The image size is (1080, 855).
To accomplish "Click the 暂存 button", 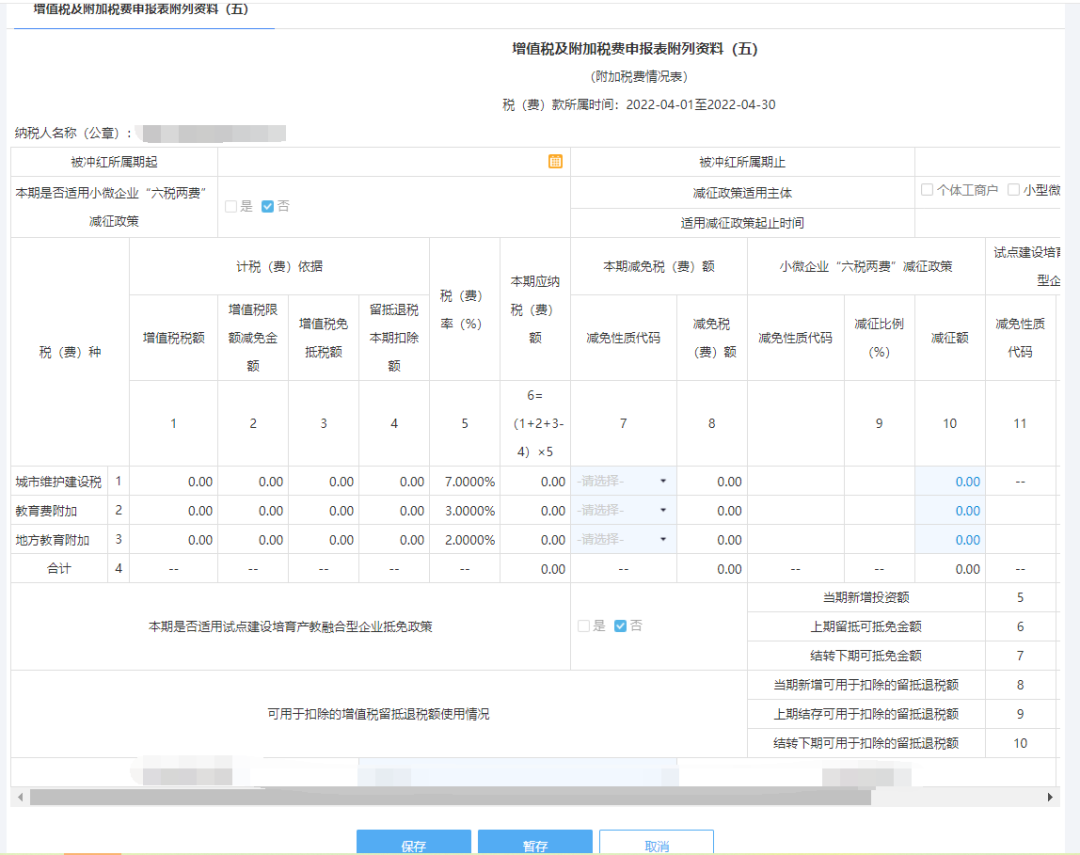I will (x=535, y=842).
